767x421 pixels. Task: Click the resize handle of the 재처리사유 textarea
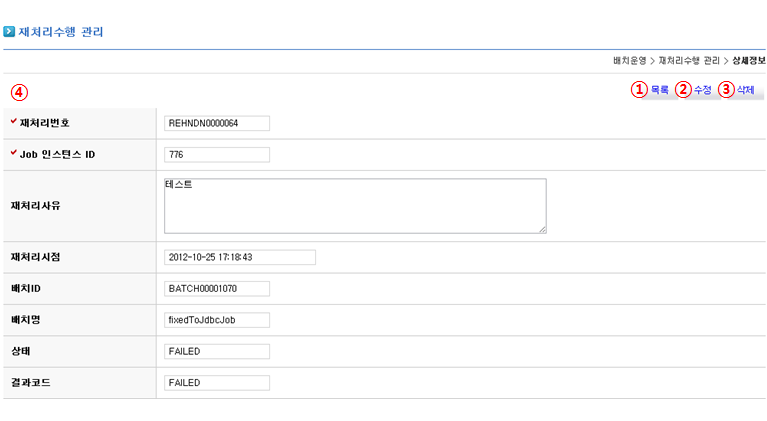click(x=541, y=228)
